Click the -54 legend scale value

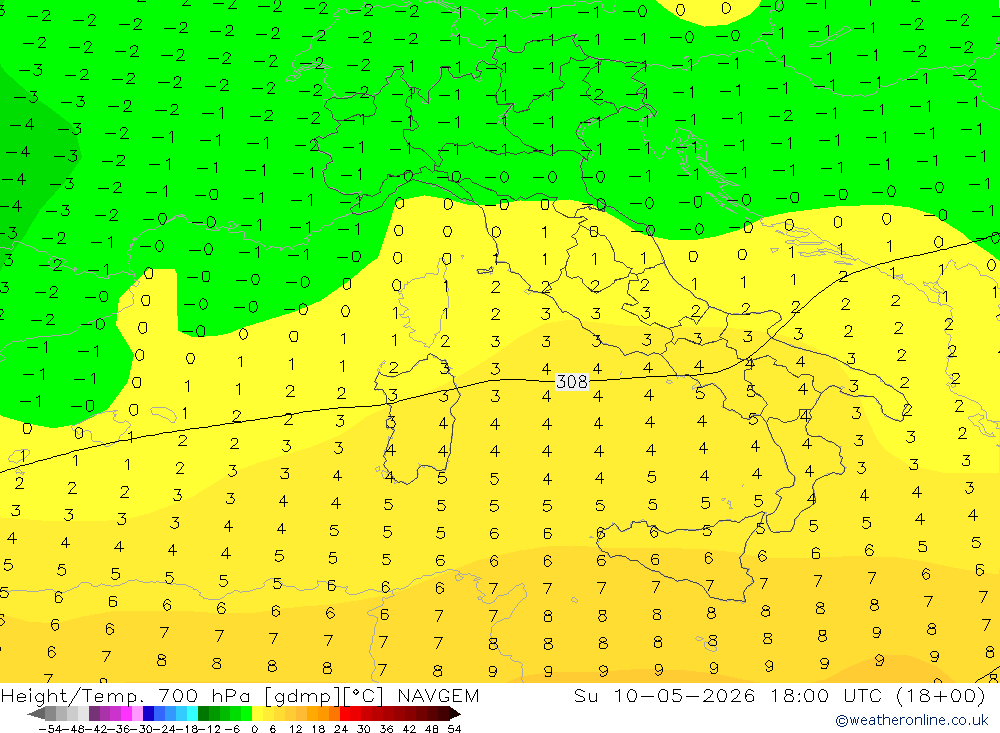pyautogui.click(x=50, y=729)
